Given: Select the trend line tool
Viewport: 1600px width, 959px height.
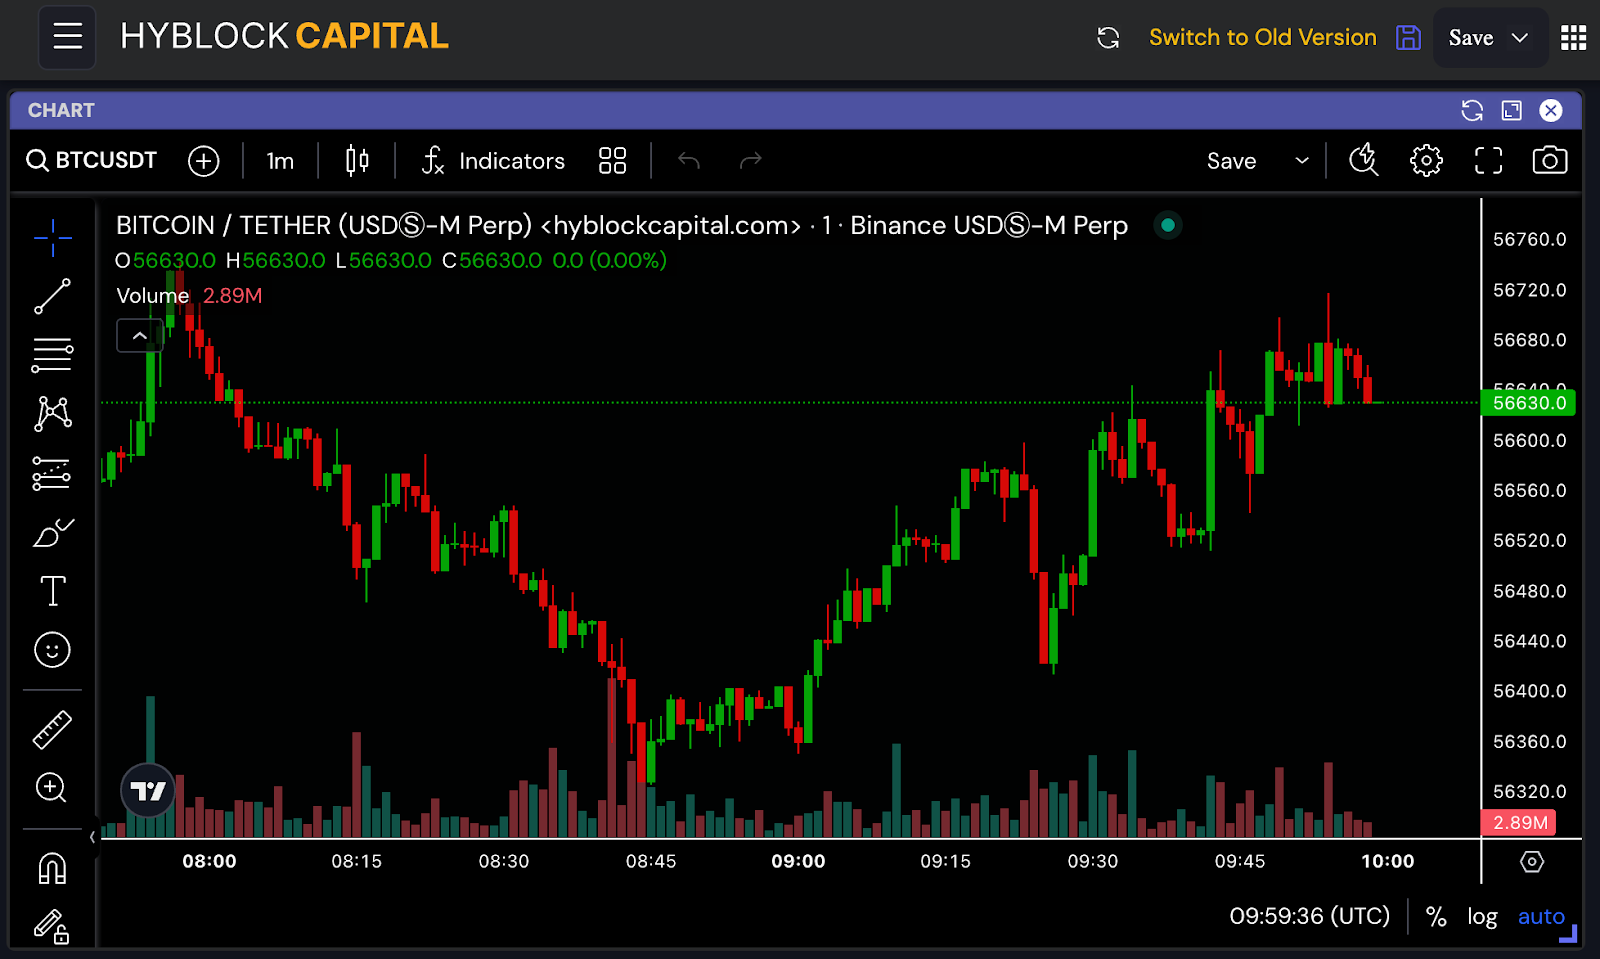Looking at the screenshot, I should [x=52, y=297].
